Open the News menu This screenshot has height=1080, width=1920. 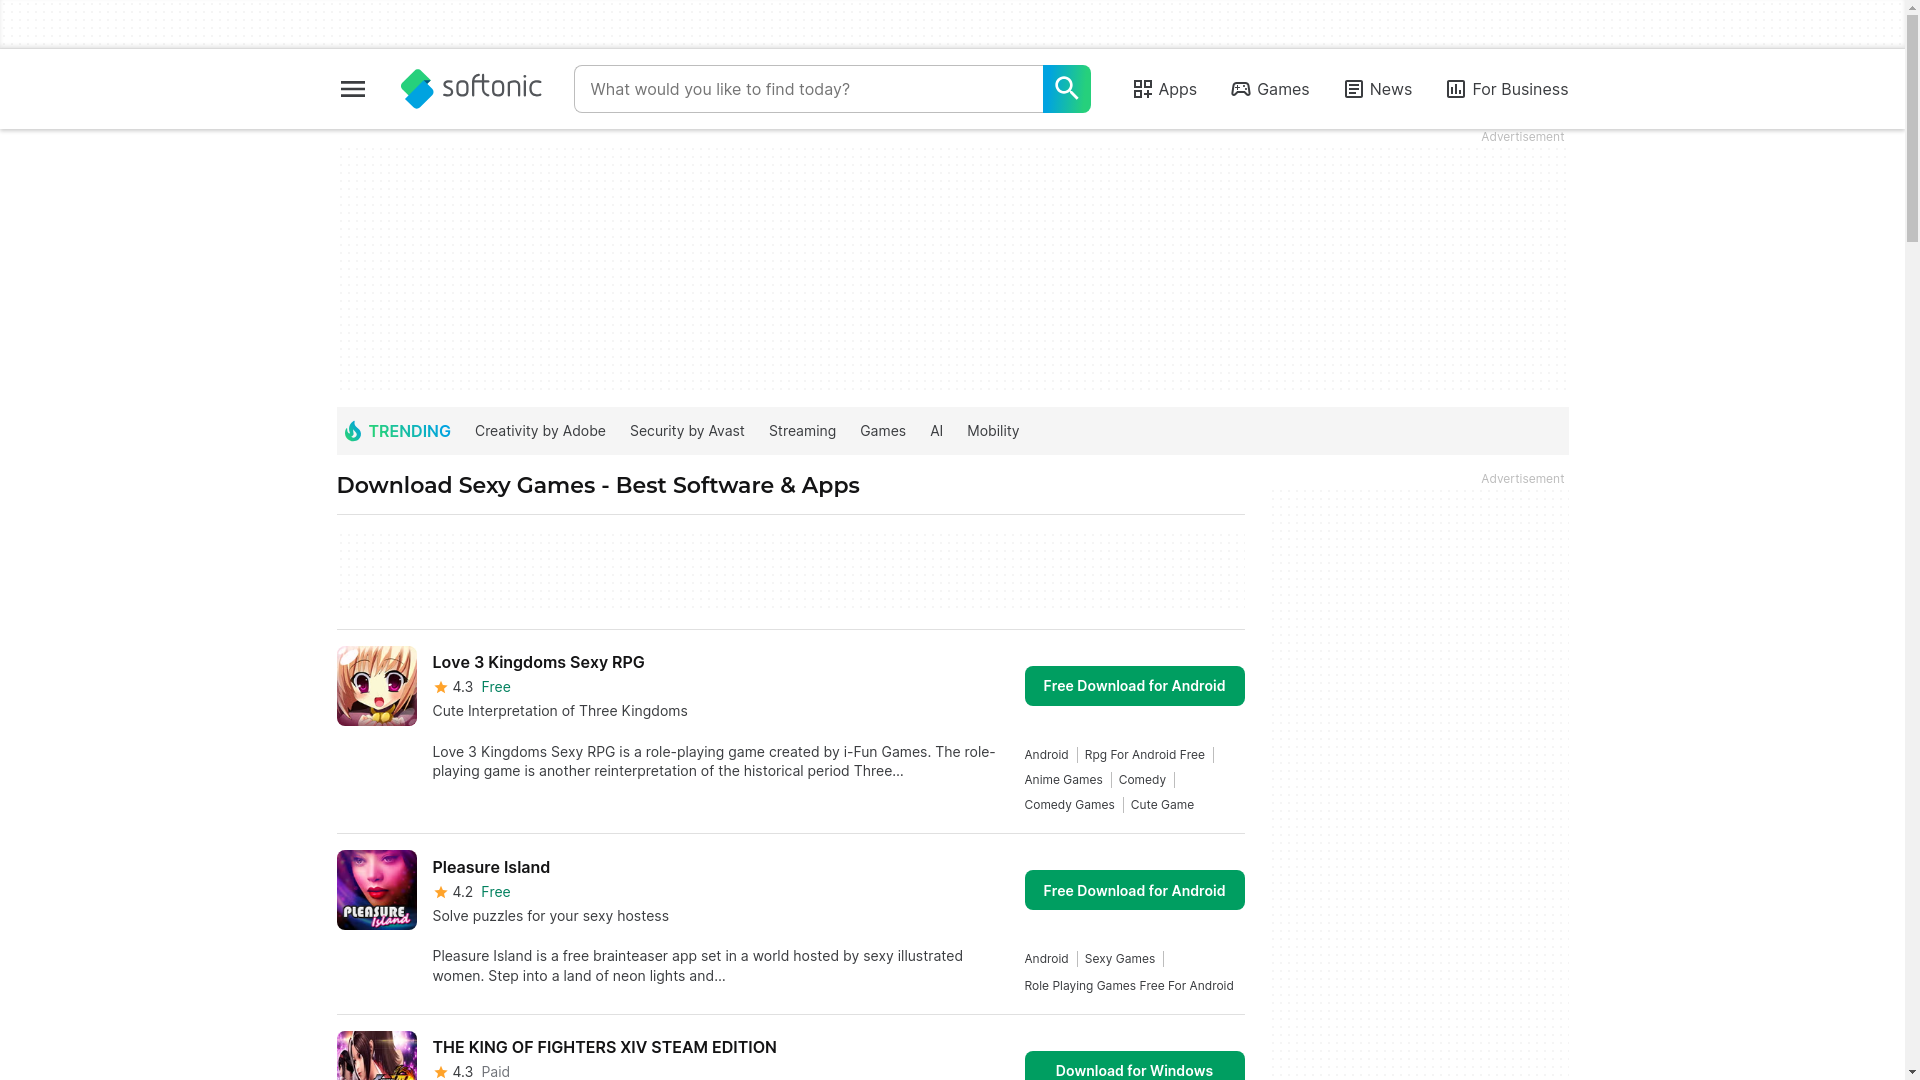(x=1378, y=89)
